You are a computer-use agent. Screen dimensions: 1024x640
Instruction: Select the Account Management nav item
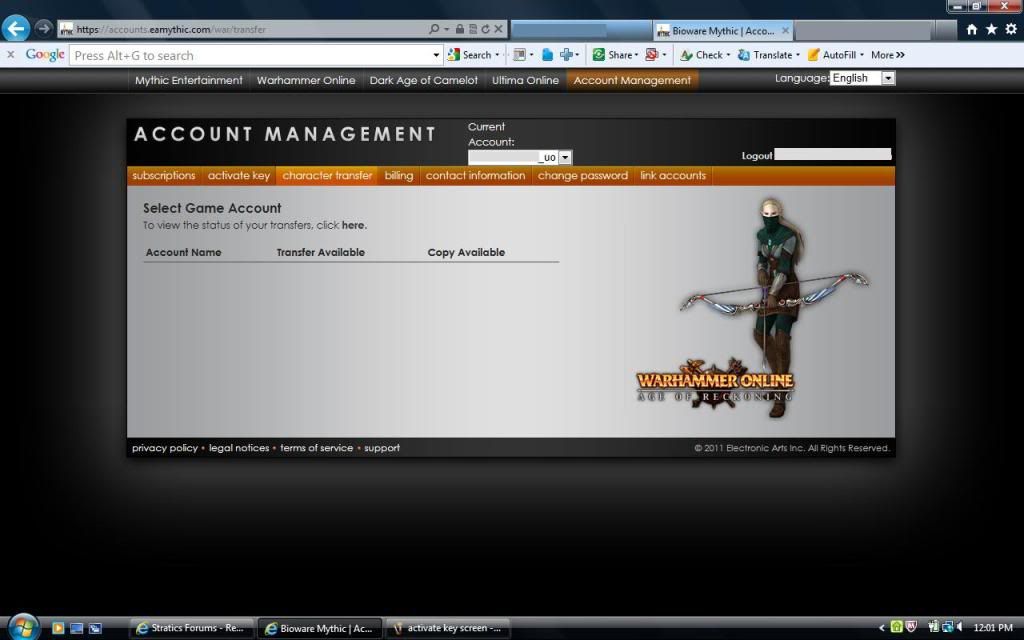pyautogui.click(x=632, y=80)
